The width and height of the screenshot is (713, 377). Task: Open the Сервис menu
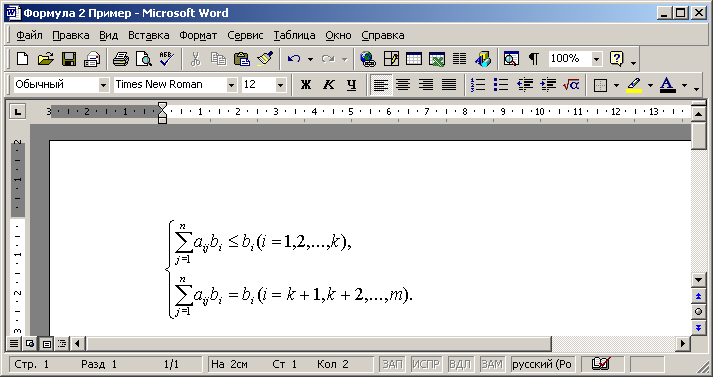[245, 35]
